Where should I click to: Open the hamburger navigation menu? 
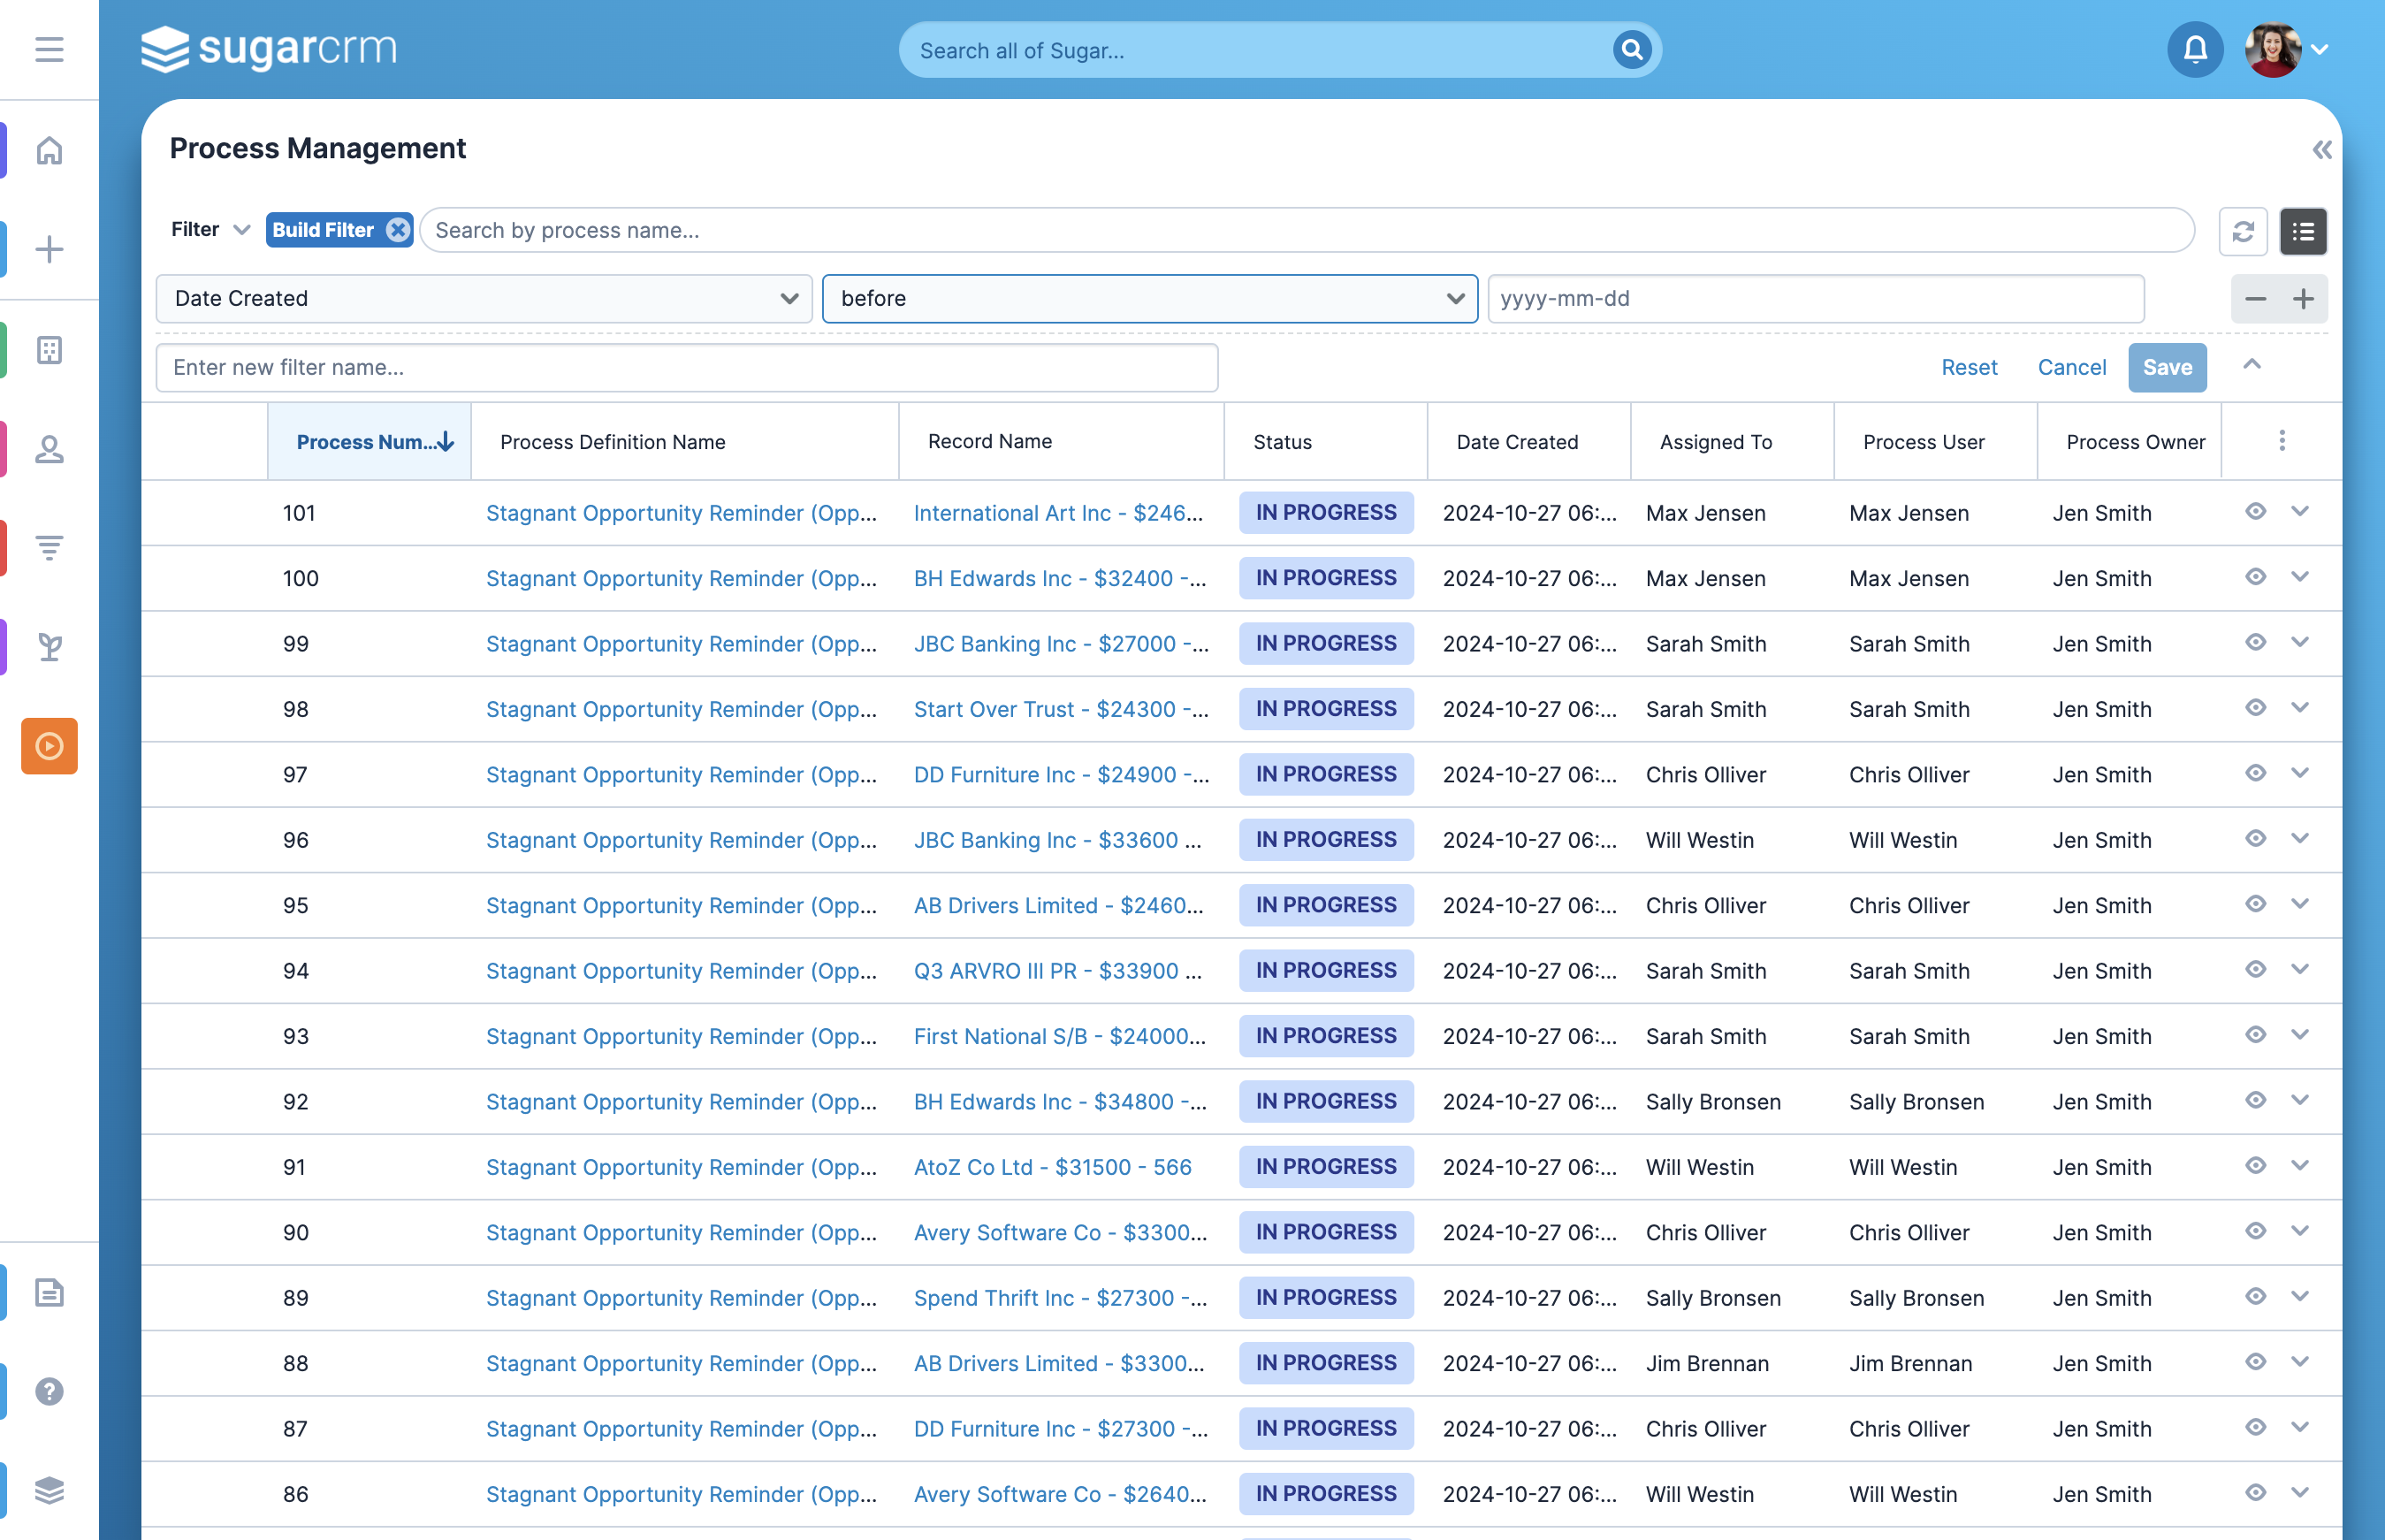point(49,49)
